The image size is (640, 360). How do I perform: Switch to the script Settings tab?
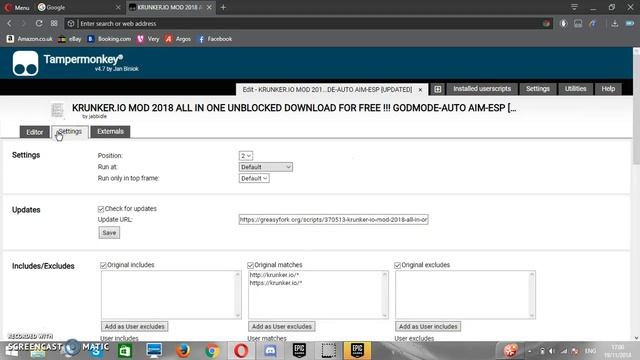70,132
